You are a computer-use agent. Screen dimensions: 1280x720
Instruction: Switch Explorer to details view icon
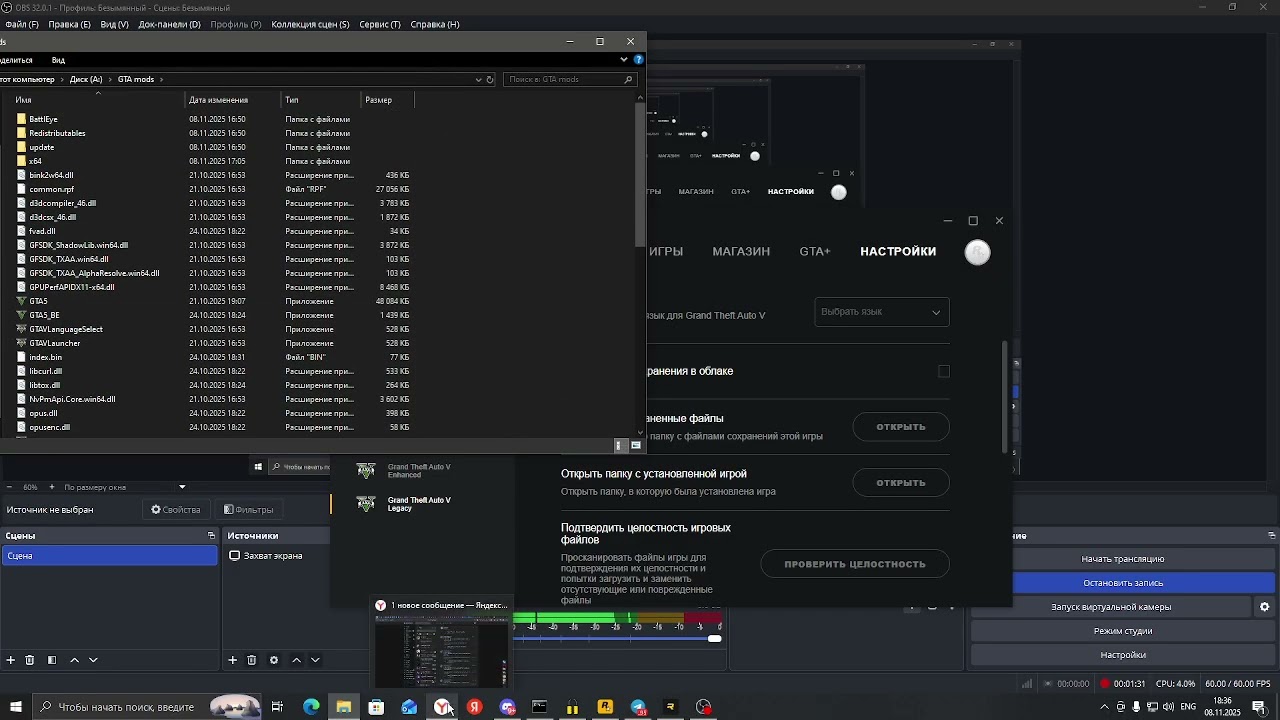[x=619, y=446]
